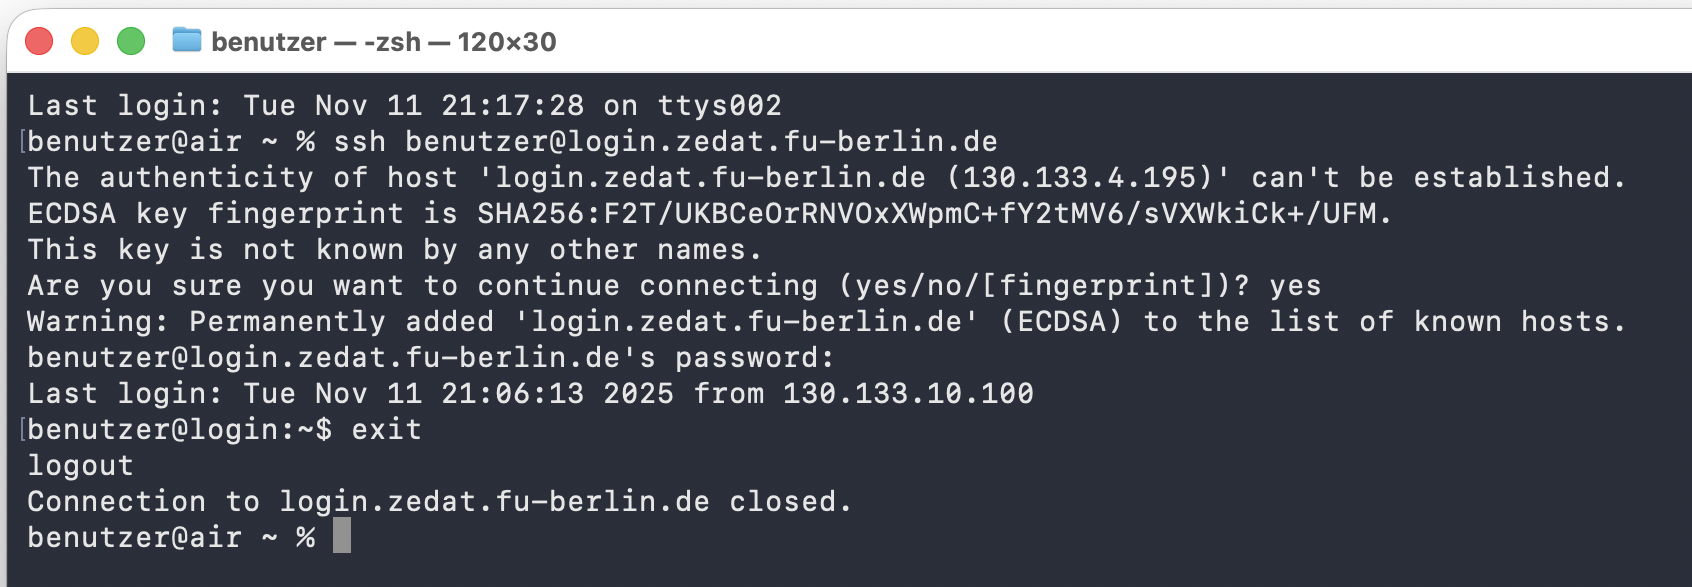This screenshot has height=587, width=1692.
Task: Zoom the window with the green button
Action: [131, 41]
